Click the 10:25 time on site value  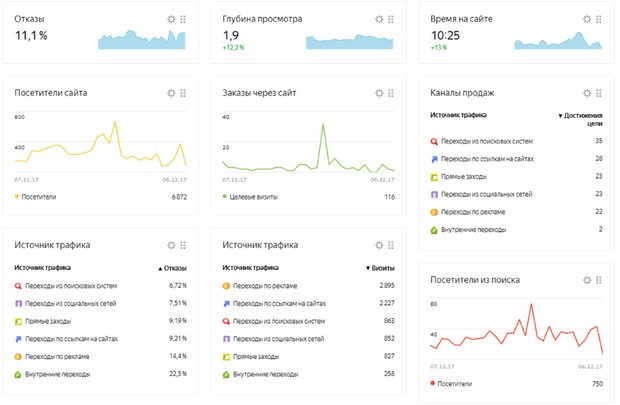tap(445, 36)
